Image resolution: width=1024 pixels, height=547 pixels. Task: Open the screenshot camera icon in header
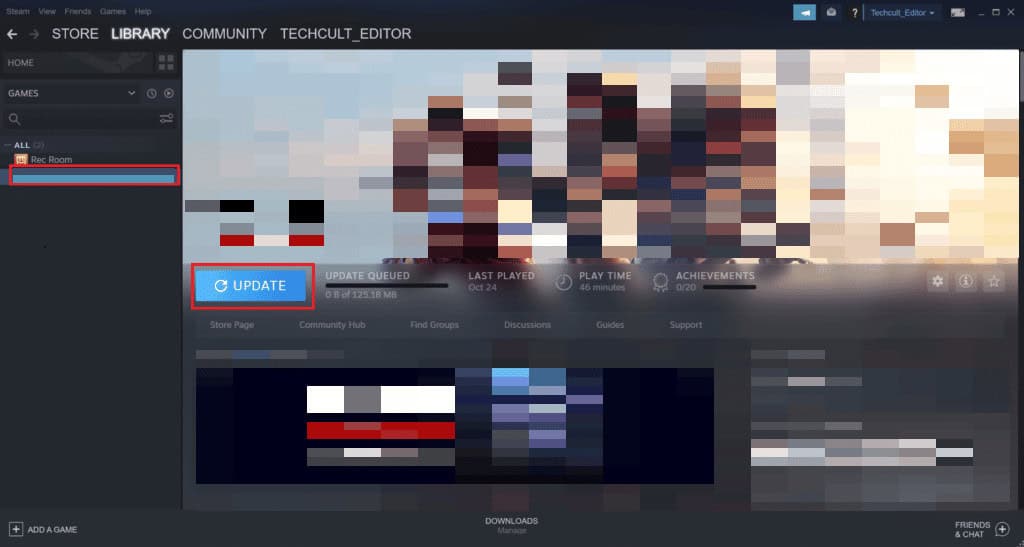(x=831, y=12)
